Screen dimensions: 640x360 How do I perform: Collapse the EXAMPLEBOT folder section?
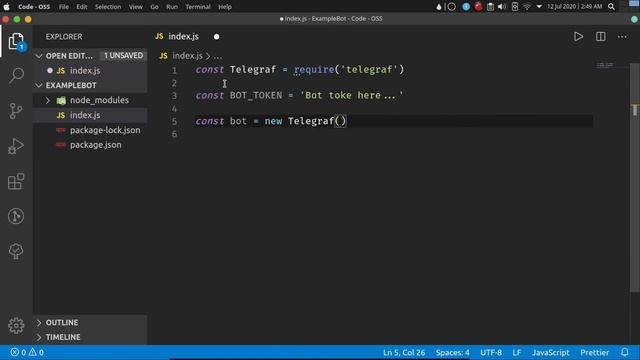(x=40, y=85)
